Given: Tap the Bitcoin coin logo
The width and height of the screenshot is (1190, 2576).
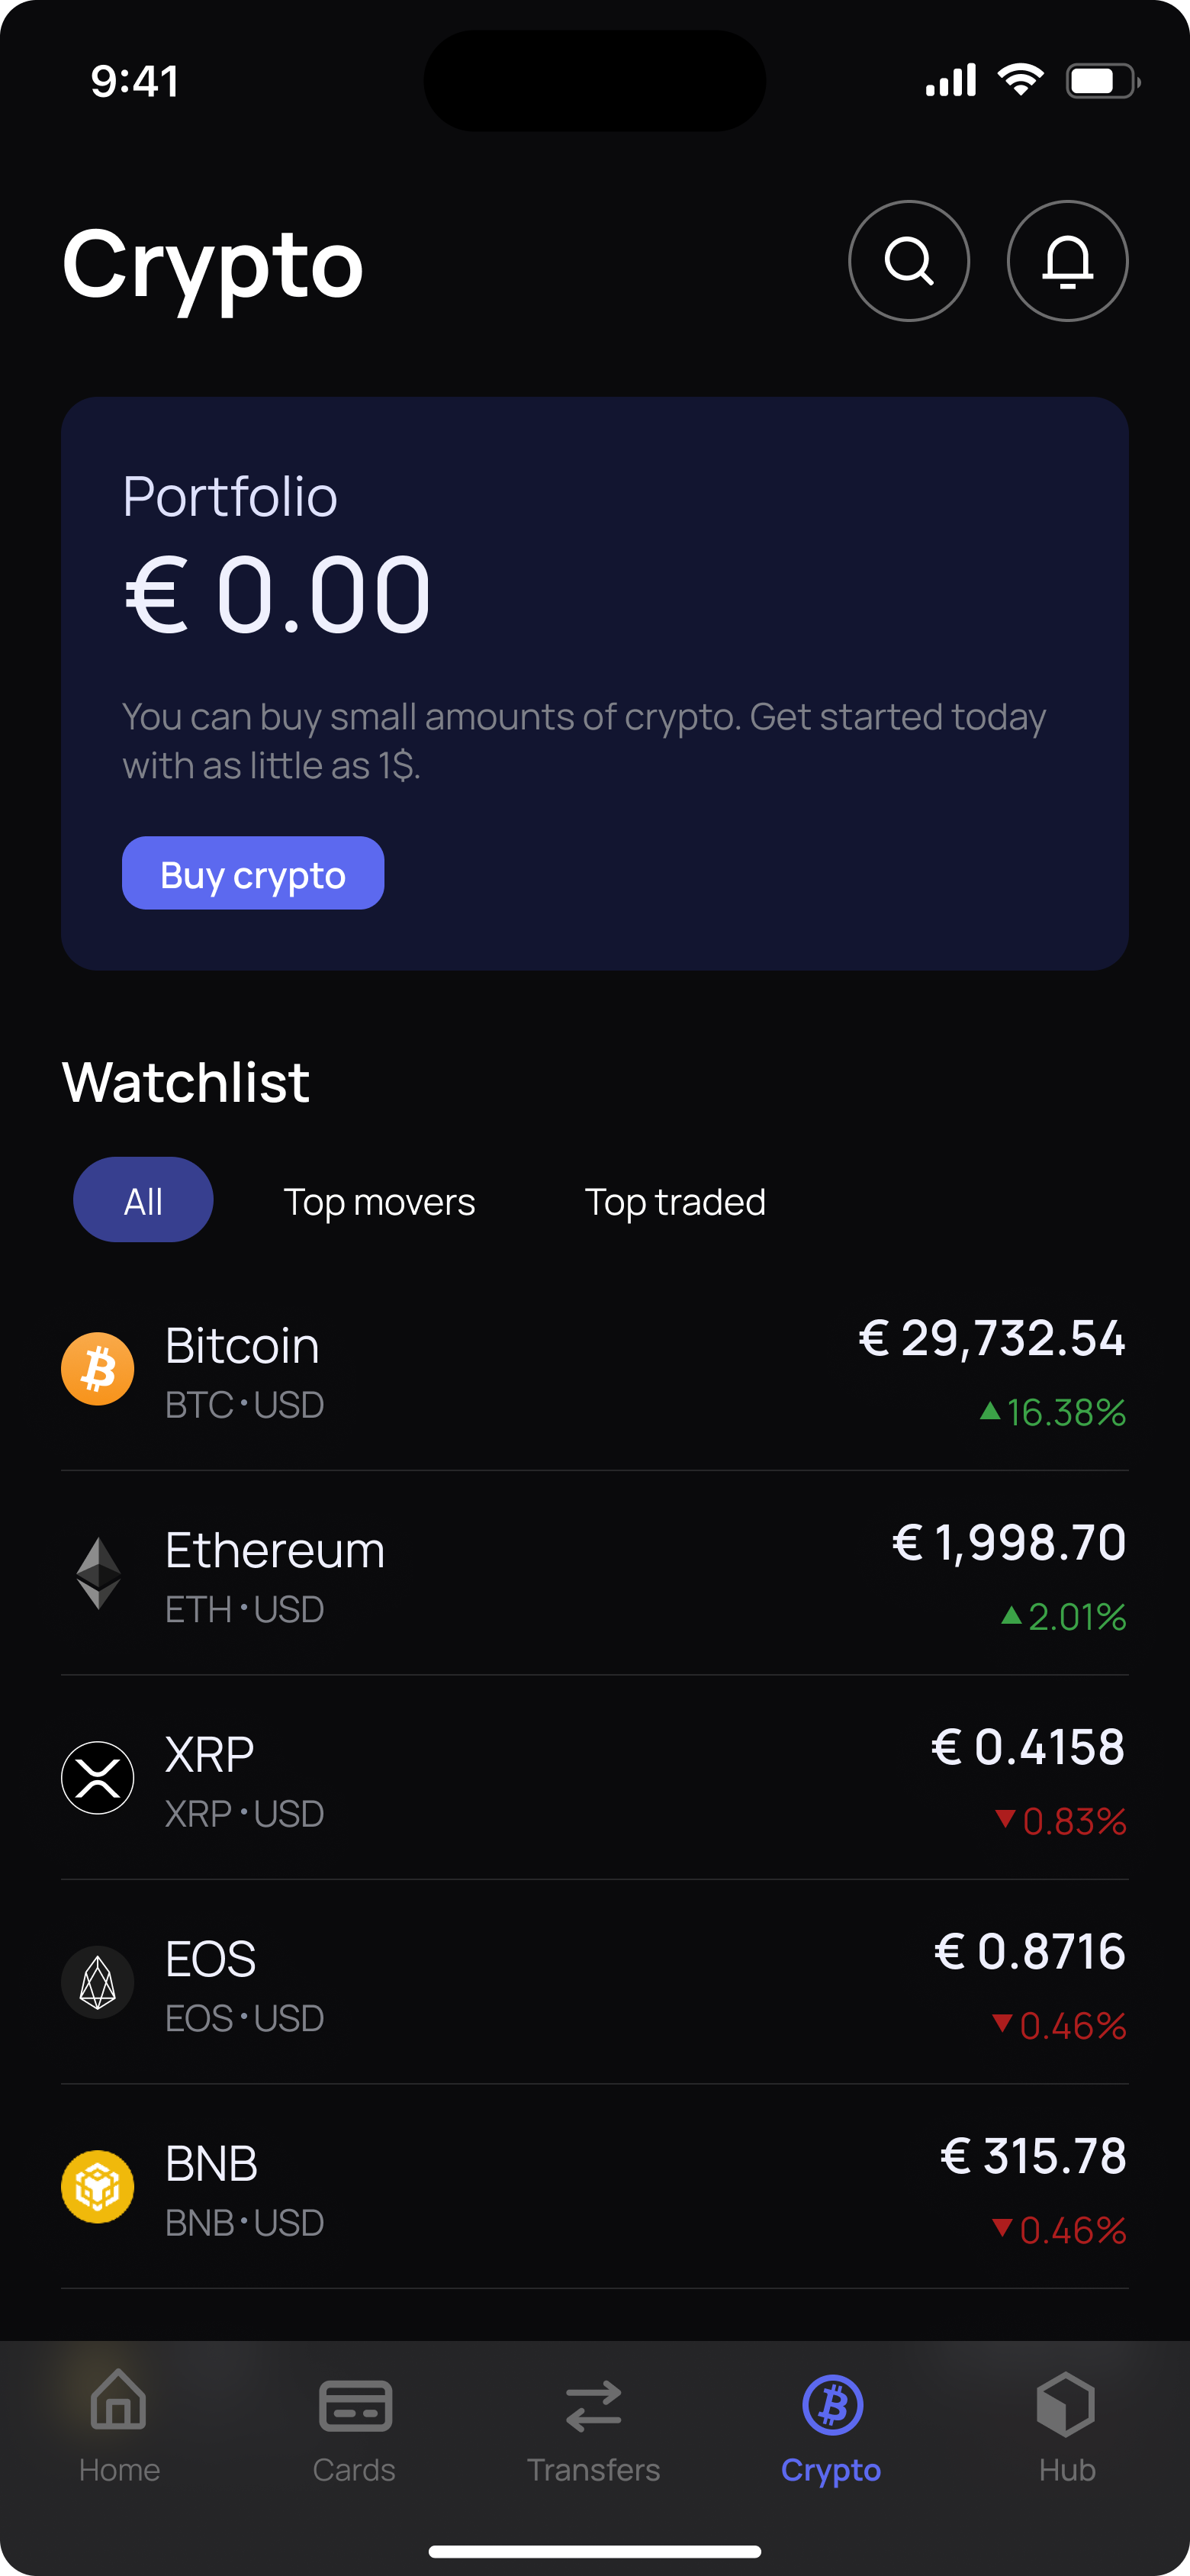Looking at the screenshot, I should [x=98, y=1368].
